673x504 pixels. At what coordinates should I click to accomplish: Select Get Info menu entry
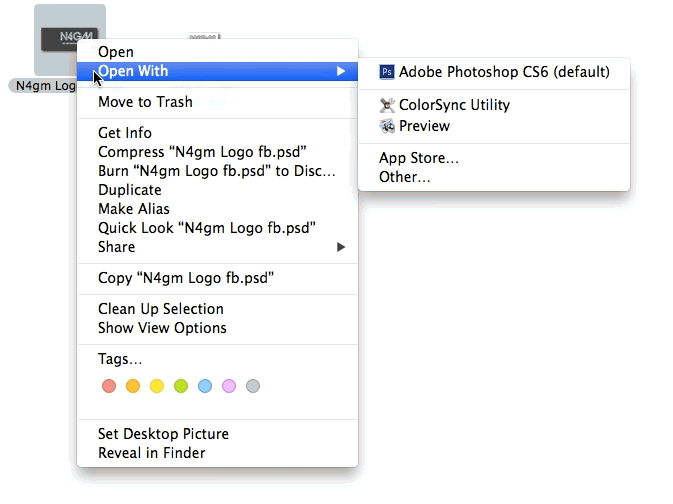click(x=125, y=133)
